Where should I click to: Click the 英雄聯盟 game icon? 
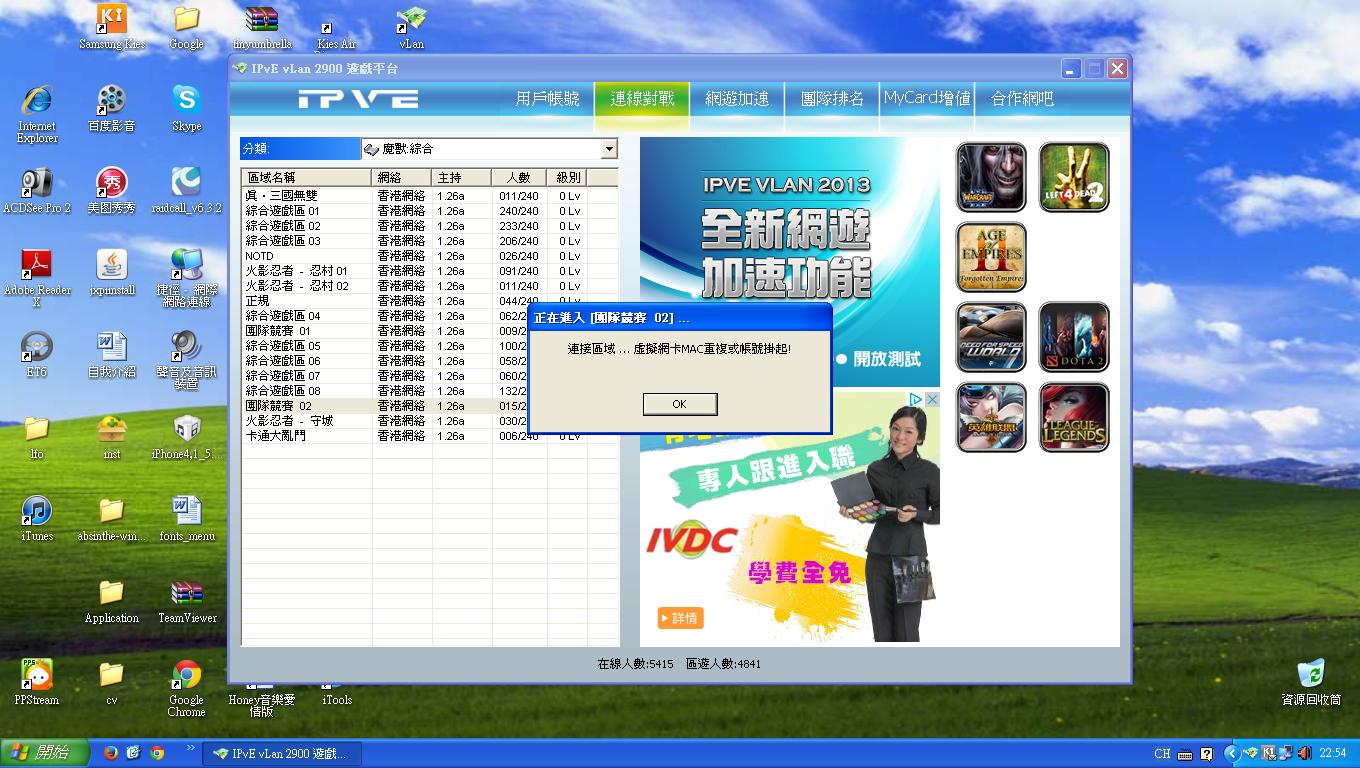990,417
